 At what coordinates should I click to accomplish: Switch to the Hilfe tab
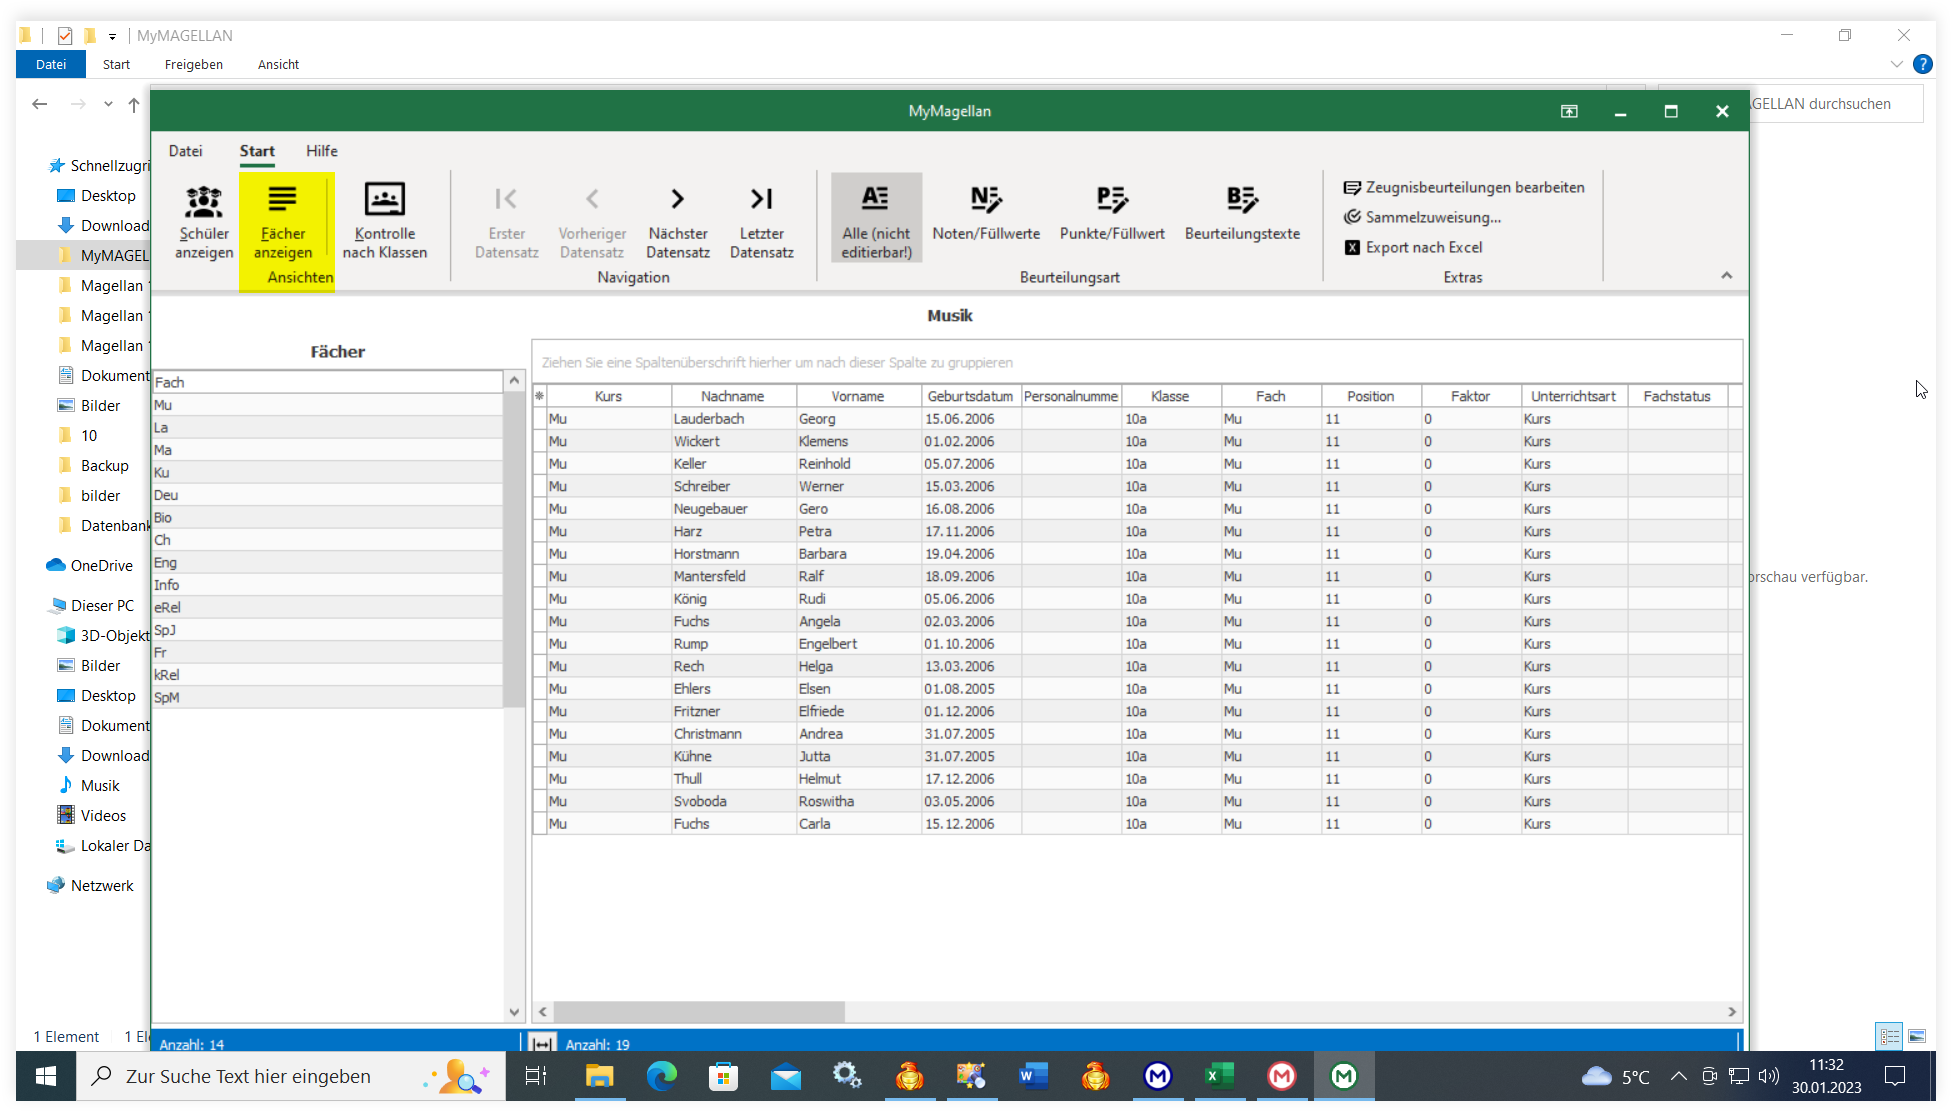(322, 151)
